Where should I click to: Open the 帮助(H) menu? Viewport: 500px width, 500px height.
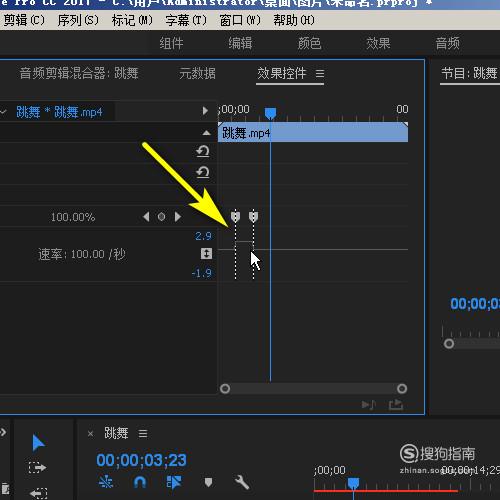click(294, 20)
